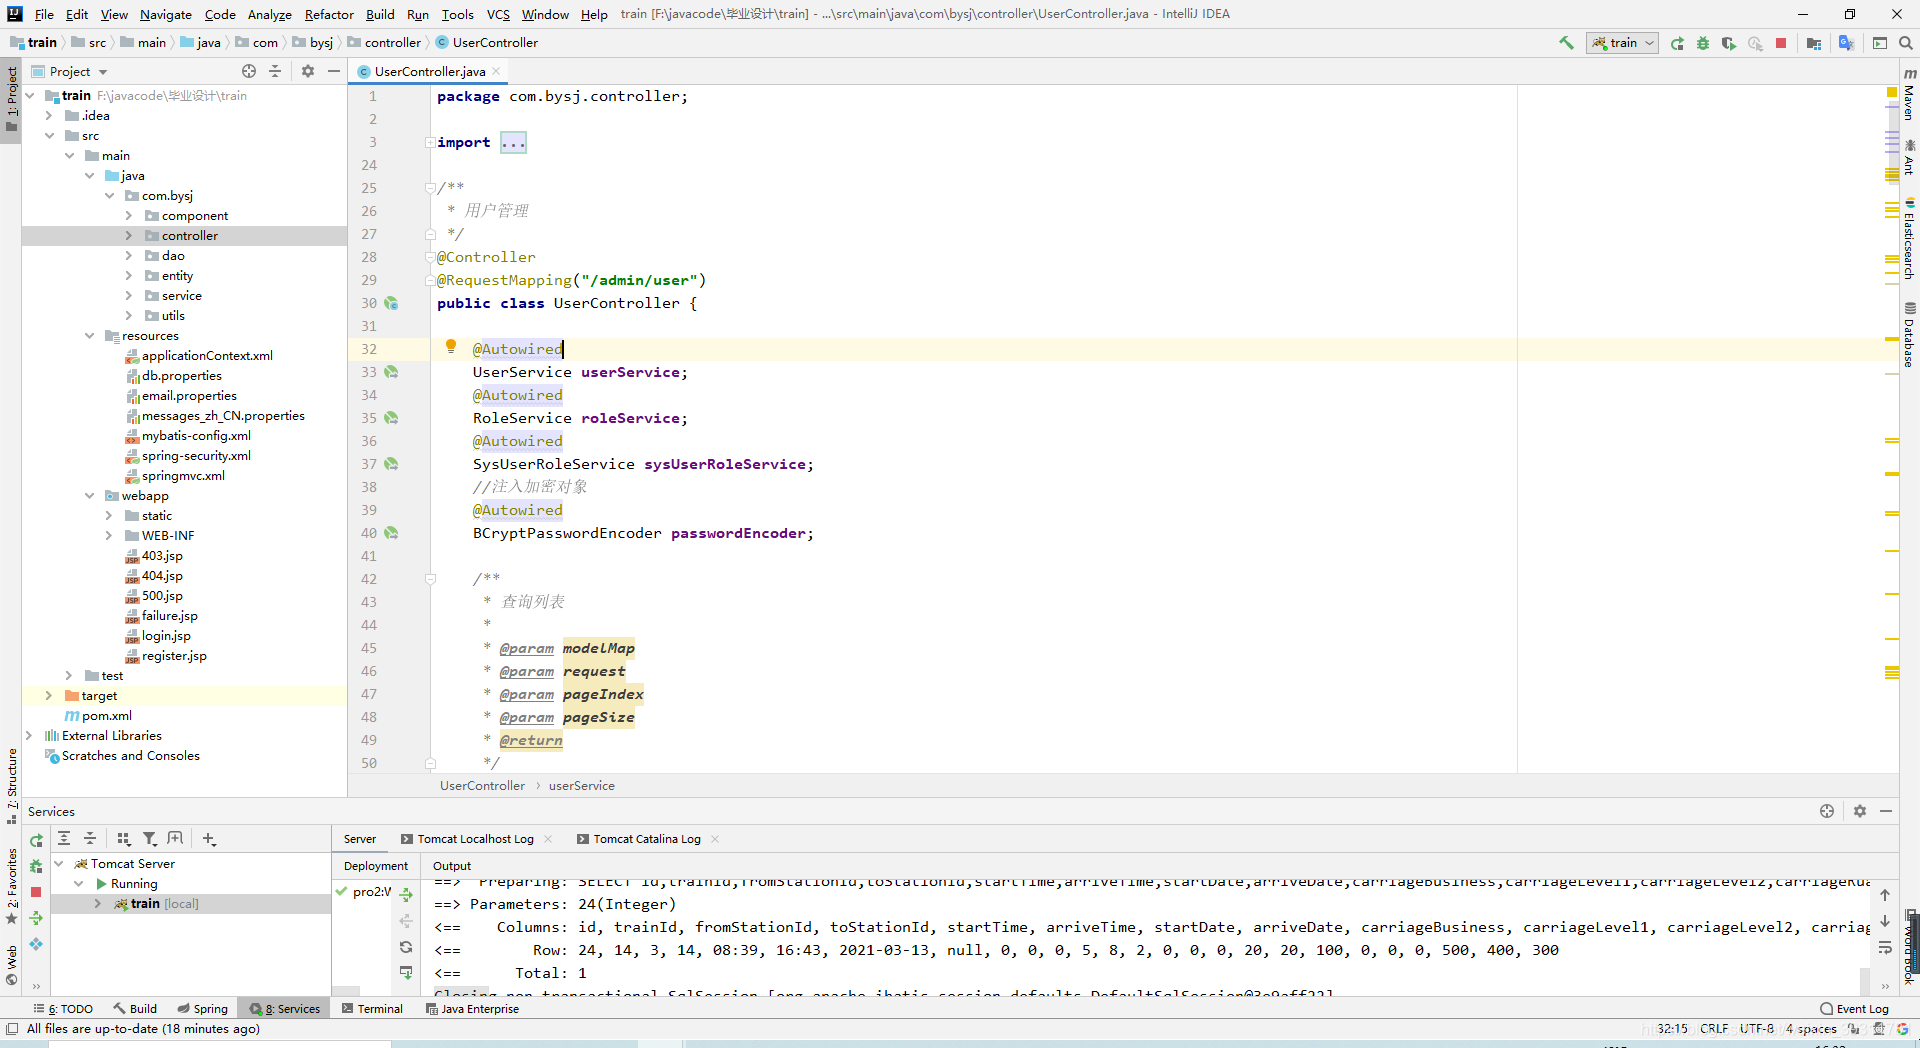Click the green Debug bug icon
The width and height of the screenshot is (1920, 1048).
click(x=1703, y=43)
